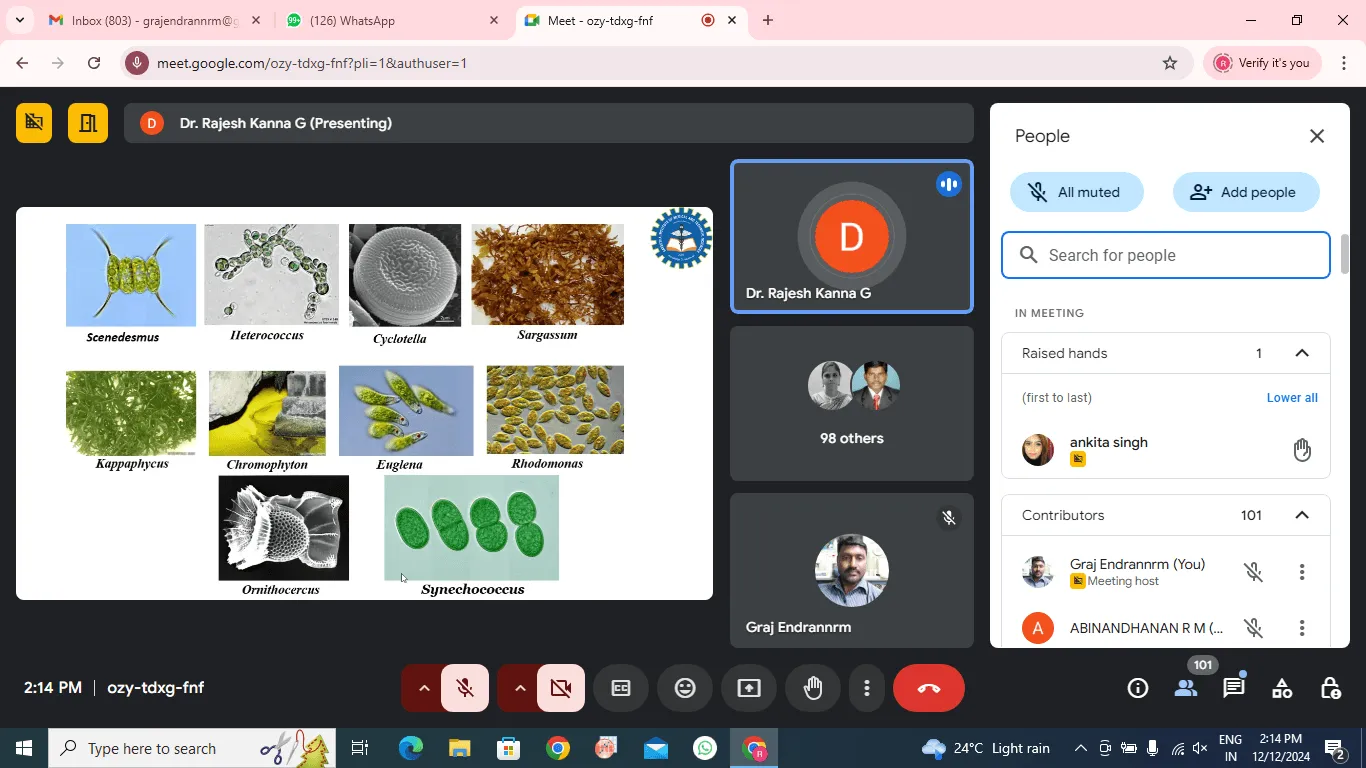Toggle microphone mute button
The width and height of the screenshot is (1366, 768).
pyautogui.click(x=465, y=688)
